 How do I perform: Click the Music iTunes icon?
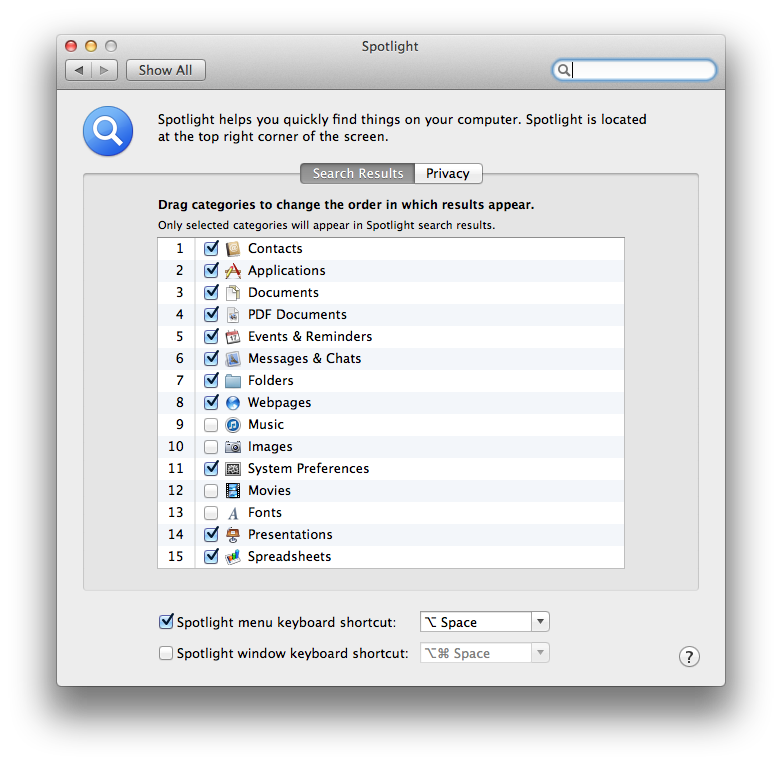tap(233, 425)
